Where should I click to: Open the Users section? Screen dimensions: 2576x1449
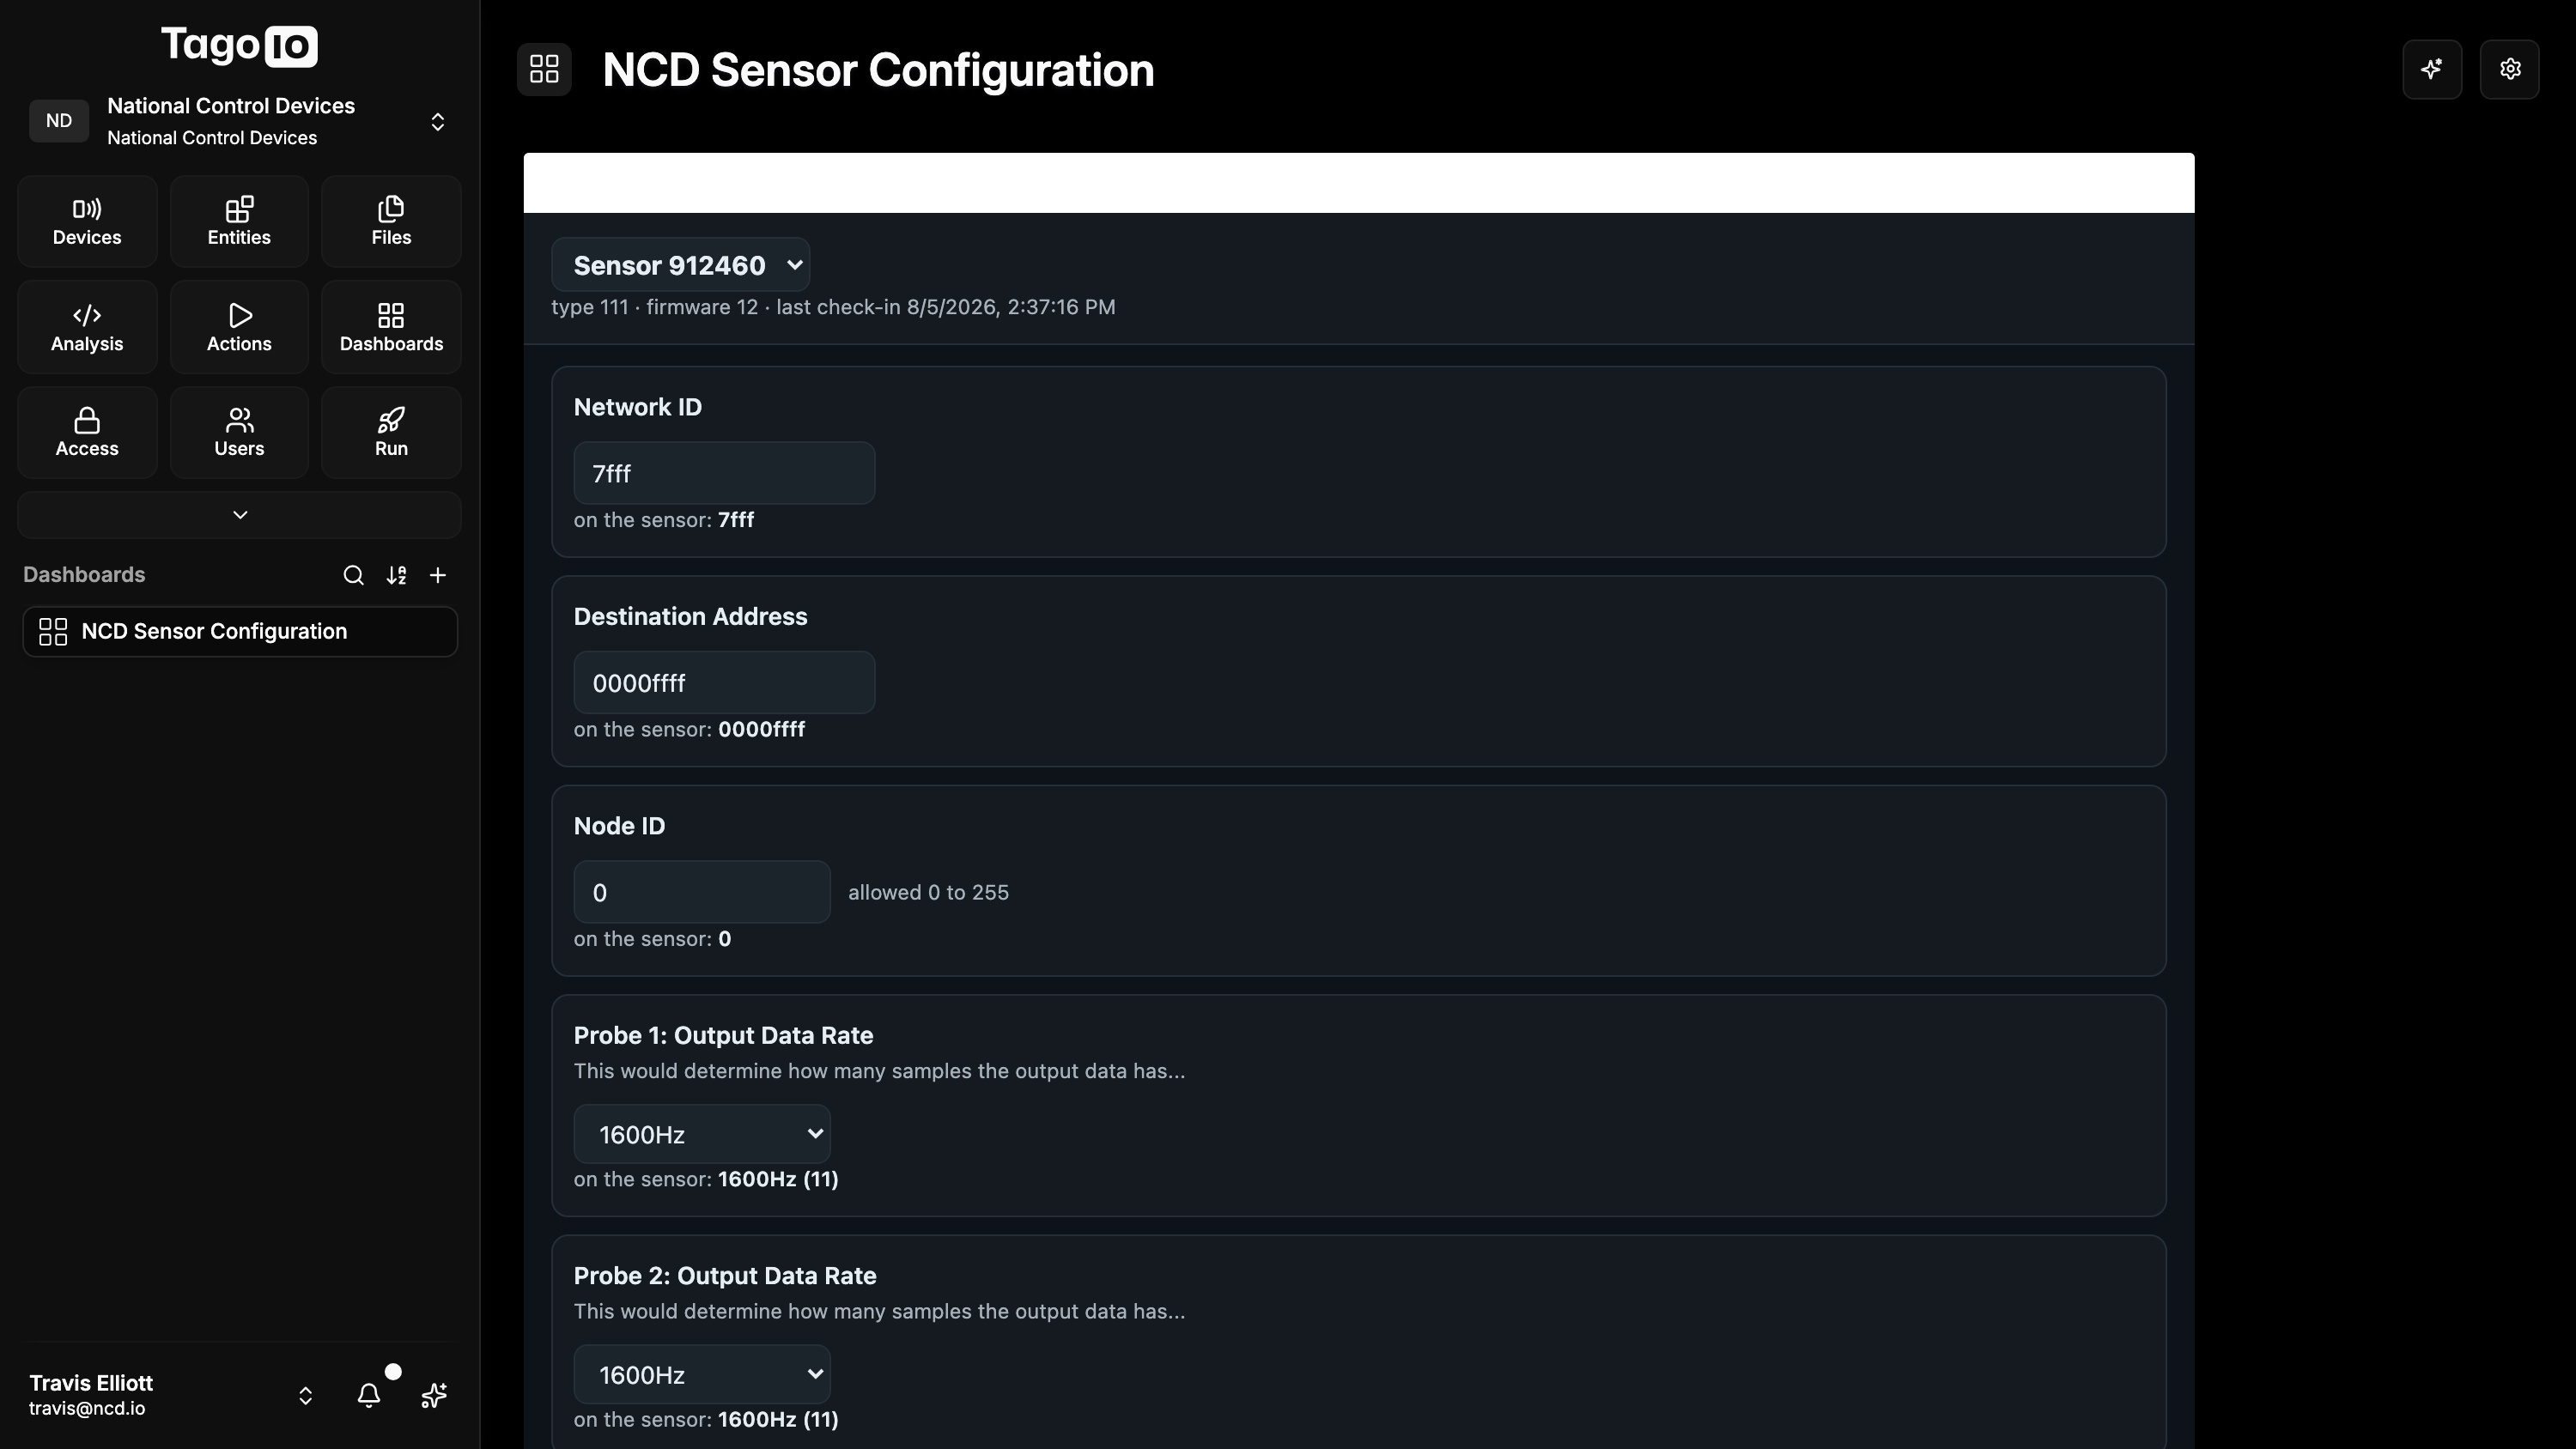(239, 432)
